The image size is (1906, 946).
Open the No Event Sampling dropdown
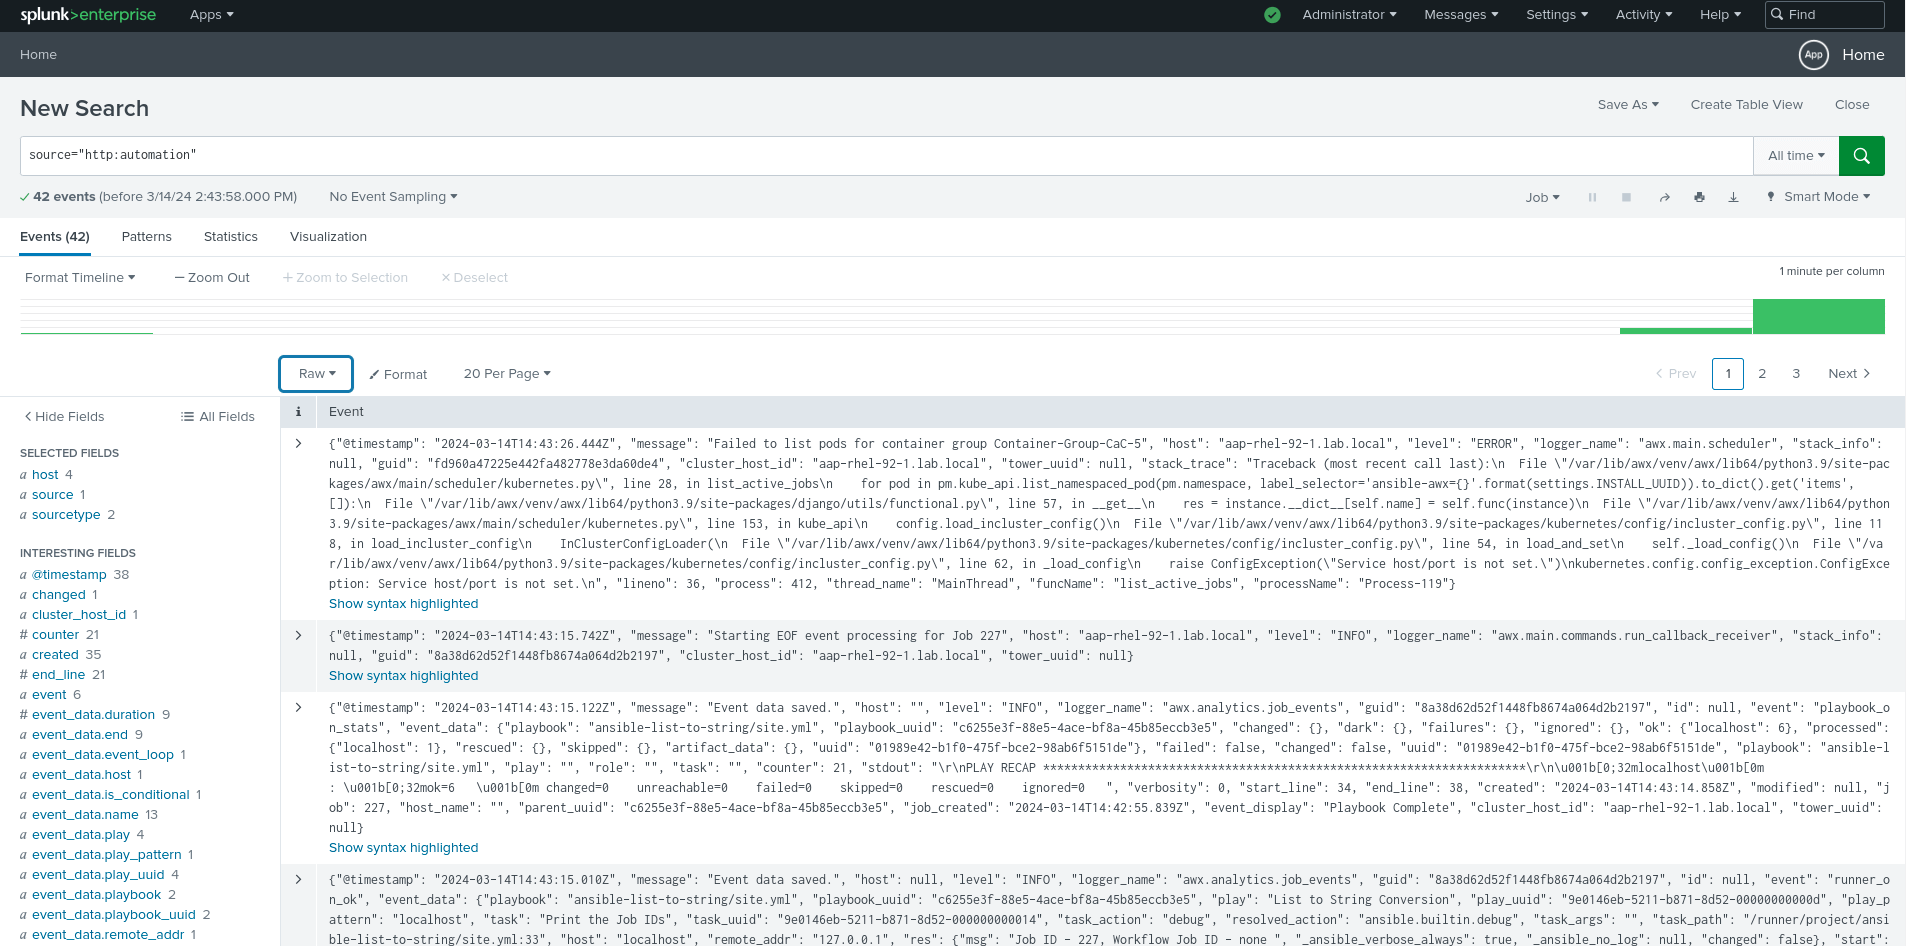(x=392, y=197)
